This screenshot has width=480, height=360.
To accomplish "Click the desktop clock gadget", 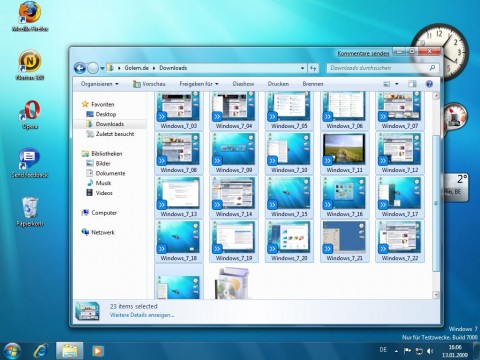I will [440, 52].
